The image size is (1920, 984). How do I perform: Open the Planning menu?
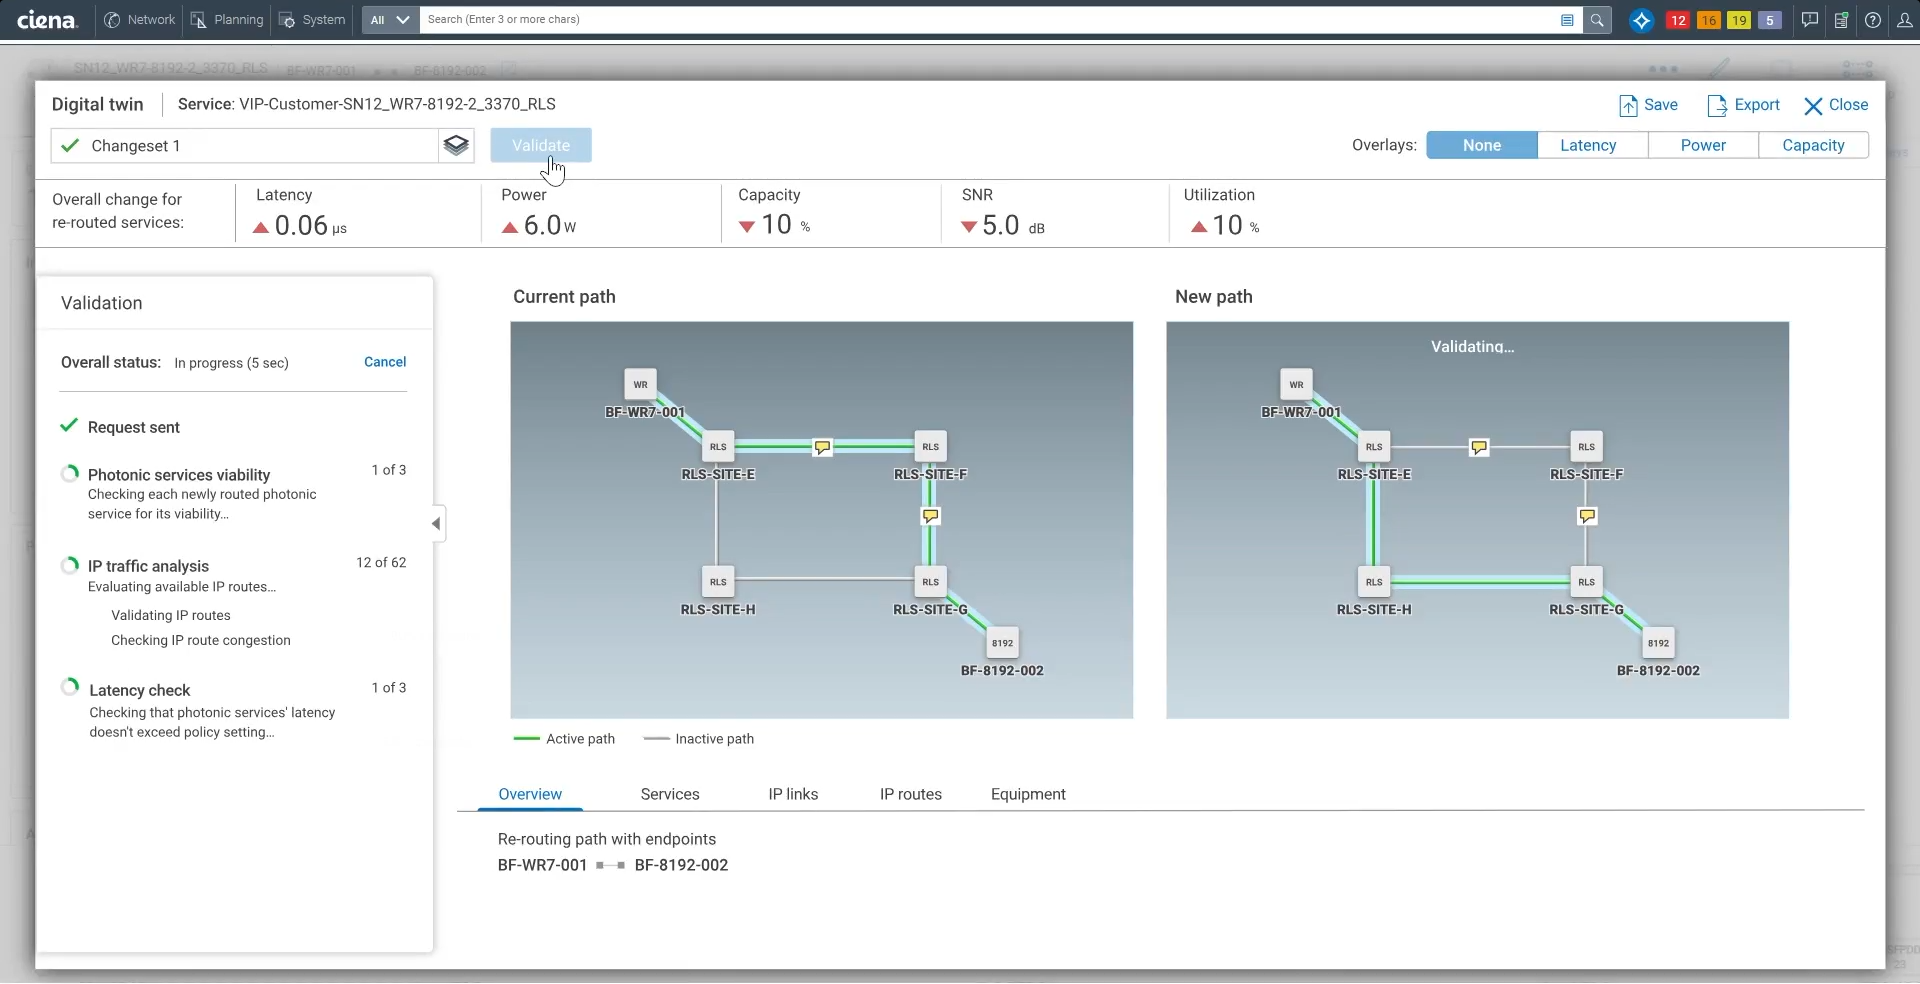(x=227, y=19)
